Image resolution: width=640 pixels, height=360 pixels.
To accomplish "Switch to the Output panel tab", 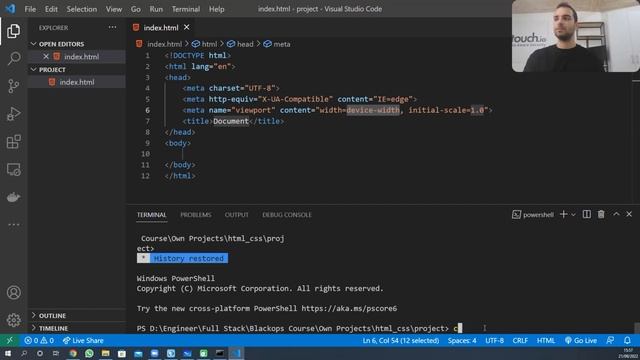I will [x=237, y=215].
